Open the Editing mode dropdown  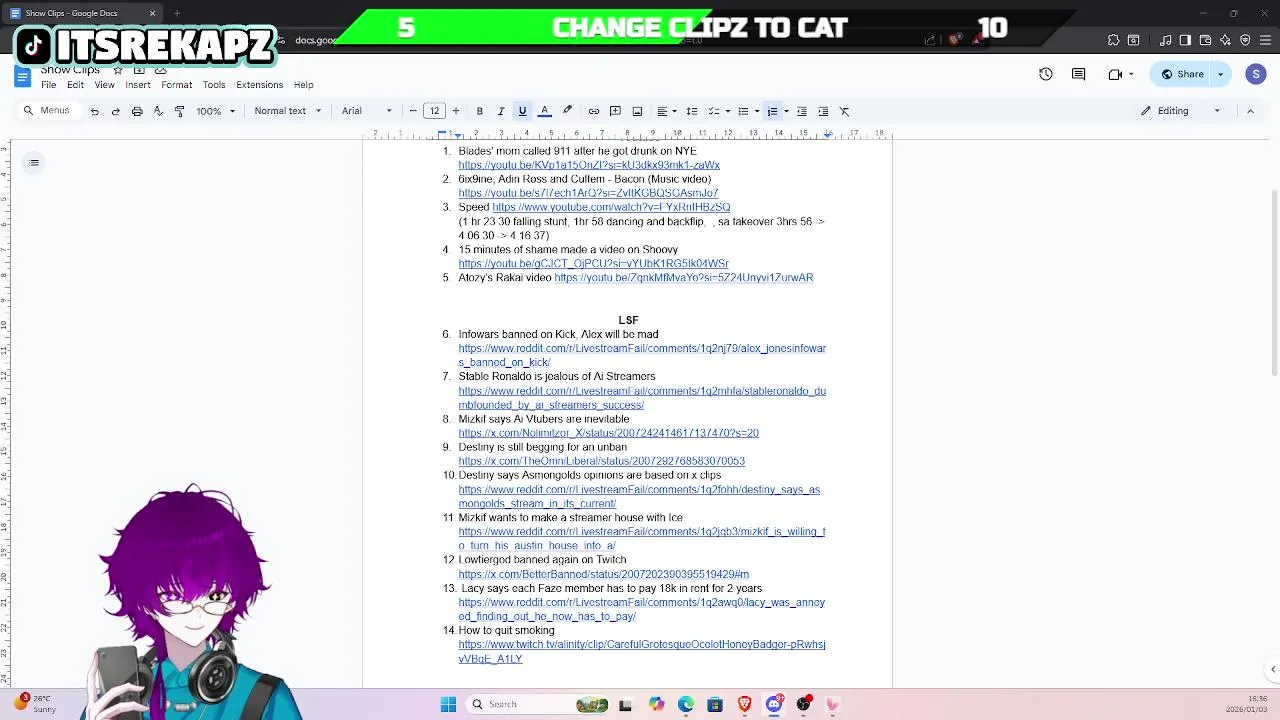click(x=1181, y=111)
